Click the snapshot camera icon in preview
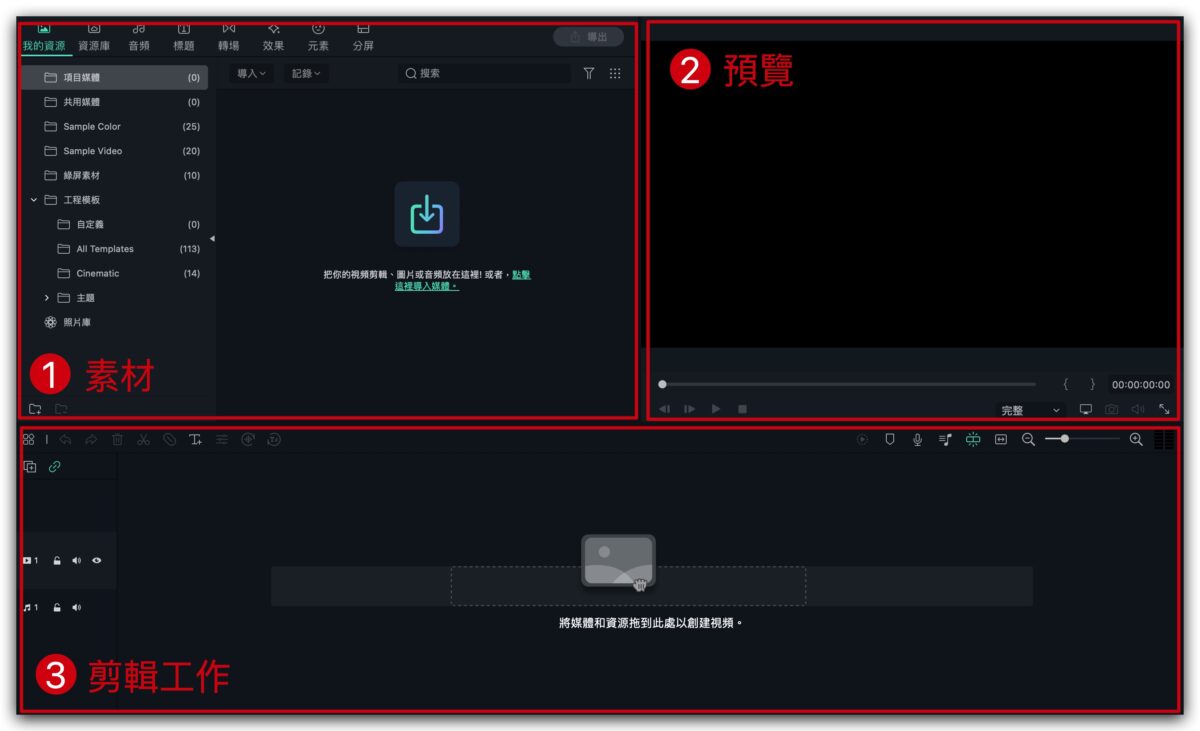The width and height of the screenshot is (1200, 731). pos(1112,409)
